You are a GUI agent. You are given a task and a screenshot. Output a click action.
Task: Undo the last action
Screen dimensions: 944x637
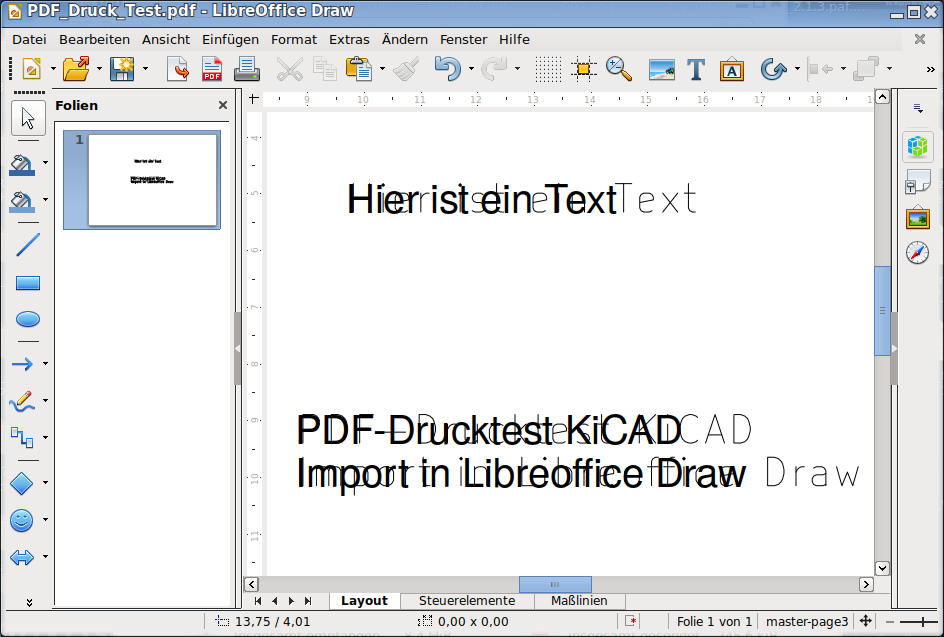448,69
